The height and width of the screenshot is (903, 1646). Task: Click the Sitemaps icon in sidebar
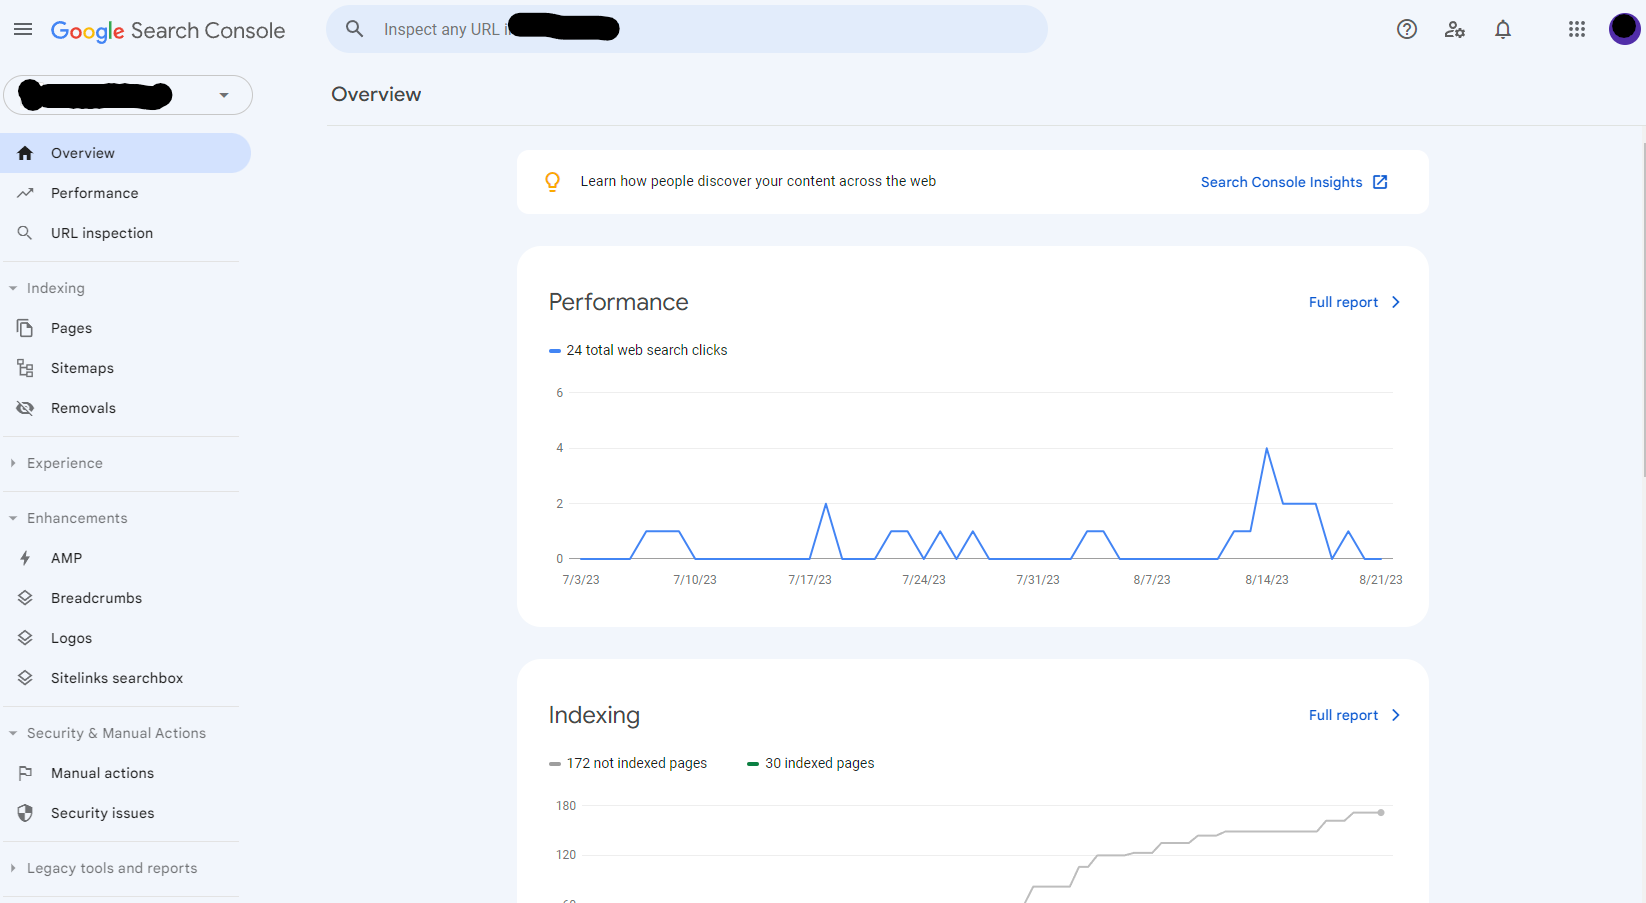(25, 368)
